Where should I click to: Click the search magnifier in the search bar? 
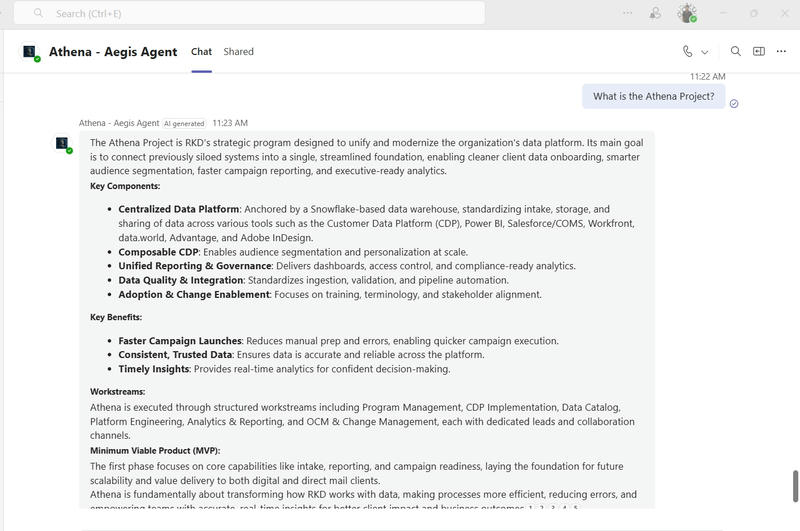(38, 13)
